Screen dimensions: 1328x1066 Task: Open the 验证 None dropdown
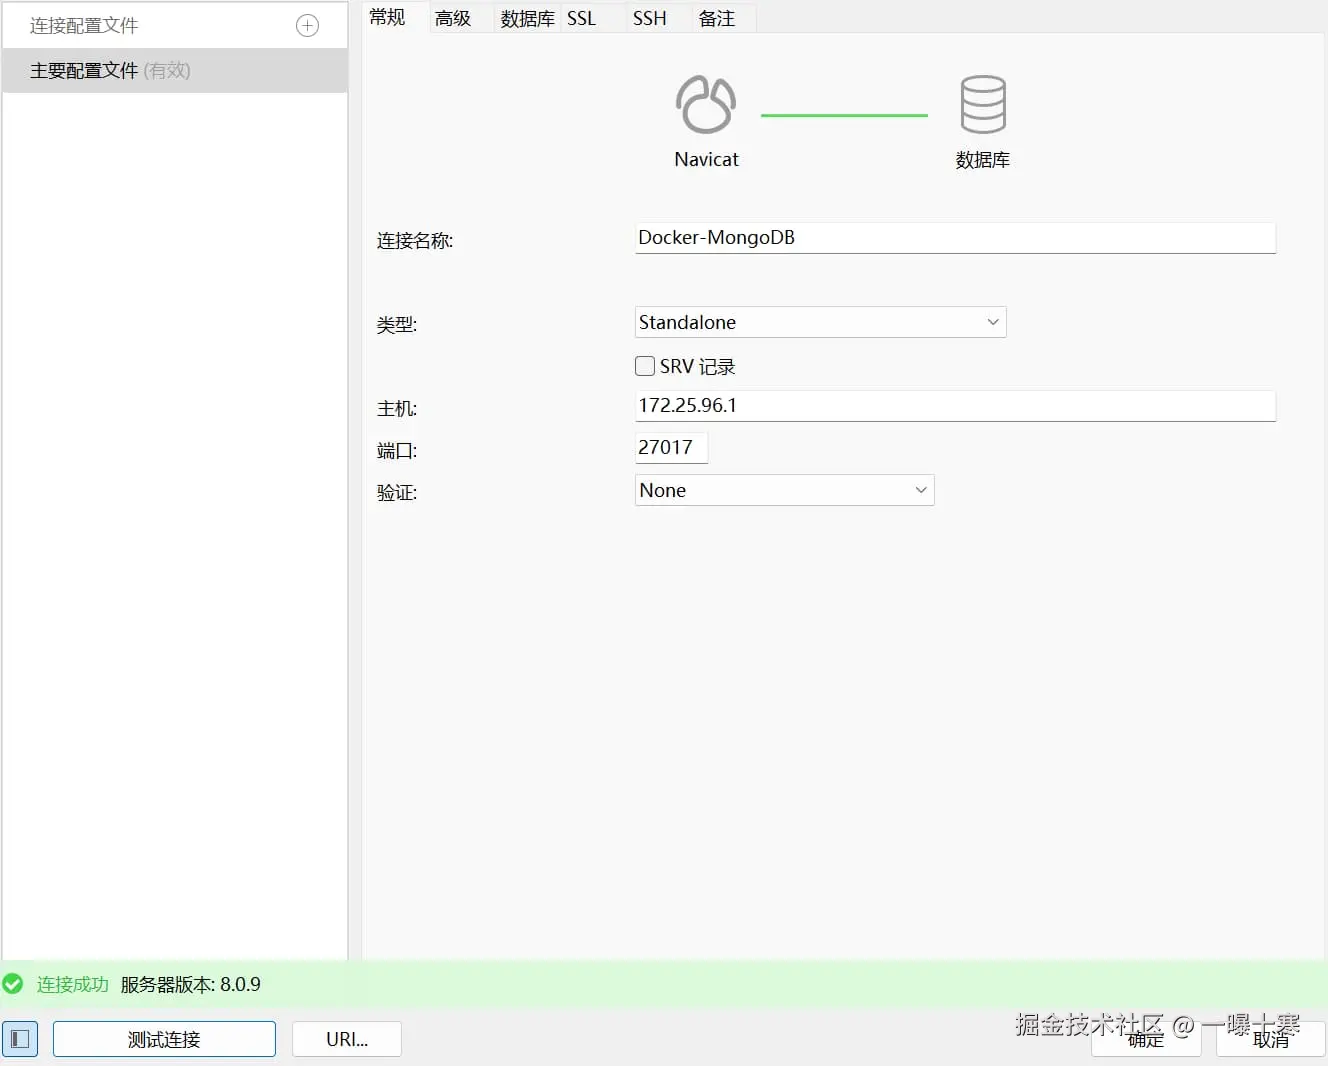coord(784,490)
